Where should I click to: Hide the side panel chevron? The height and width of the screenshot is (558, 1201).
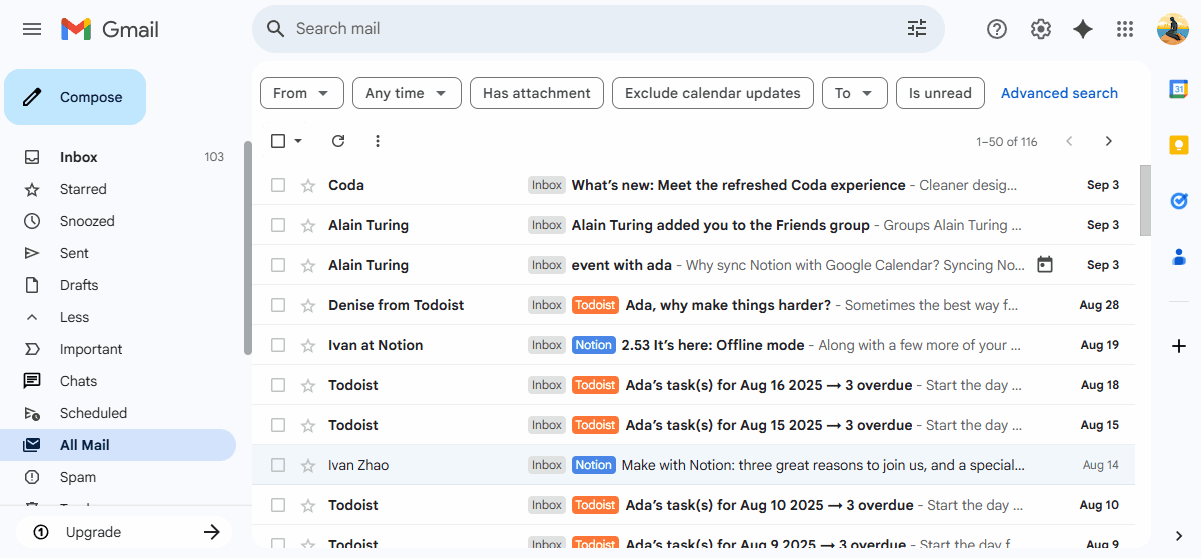(1179, 536)
